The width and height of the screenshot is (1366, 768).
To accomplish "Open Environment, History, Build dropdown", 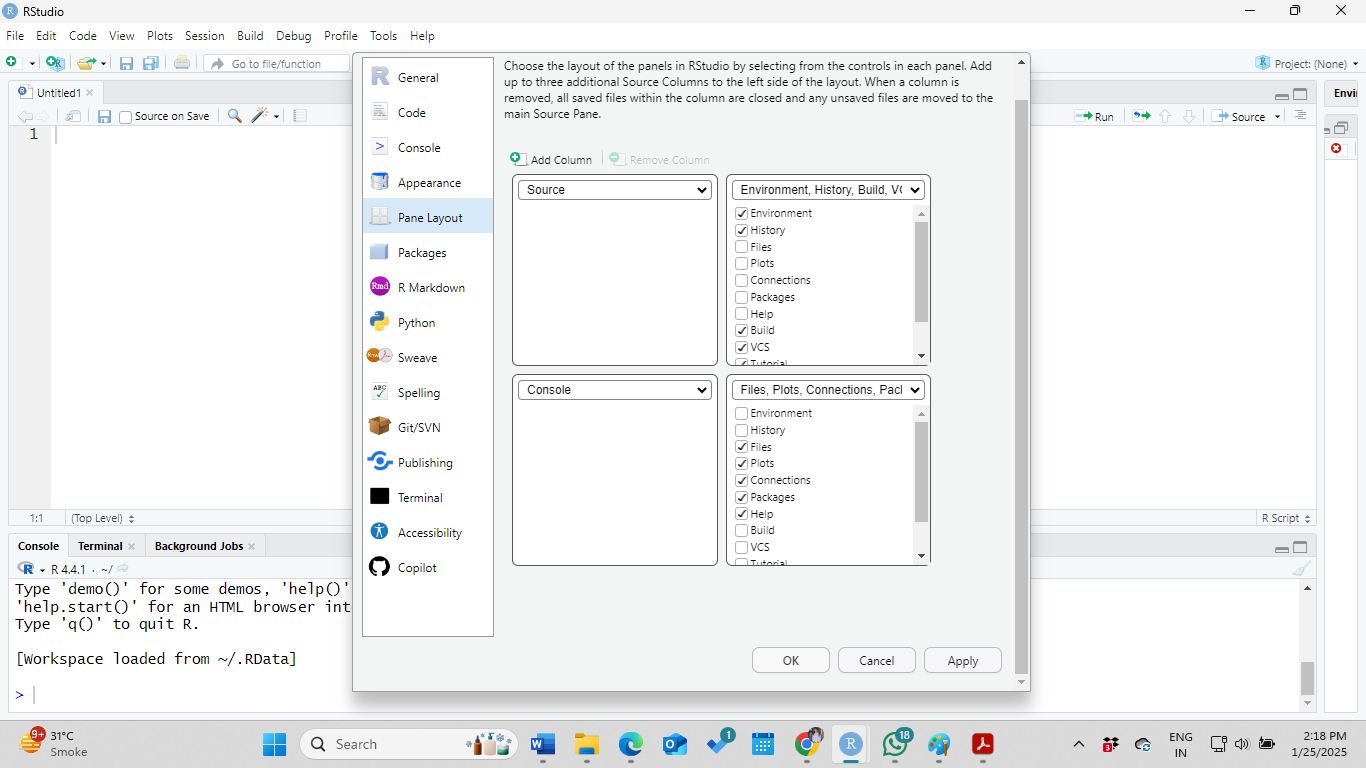I will tap(828, 190).
